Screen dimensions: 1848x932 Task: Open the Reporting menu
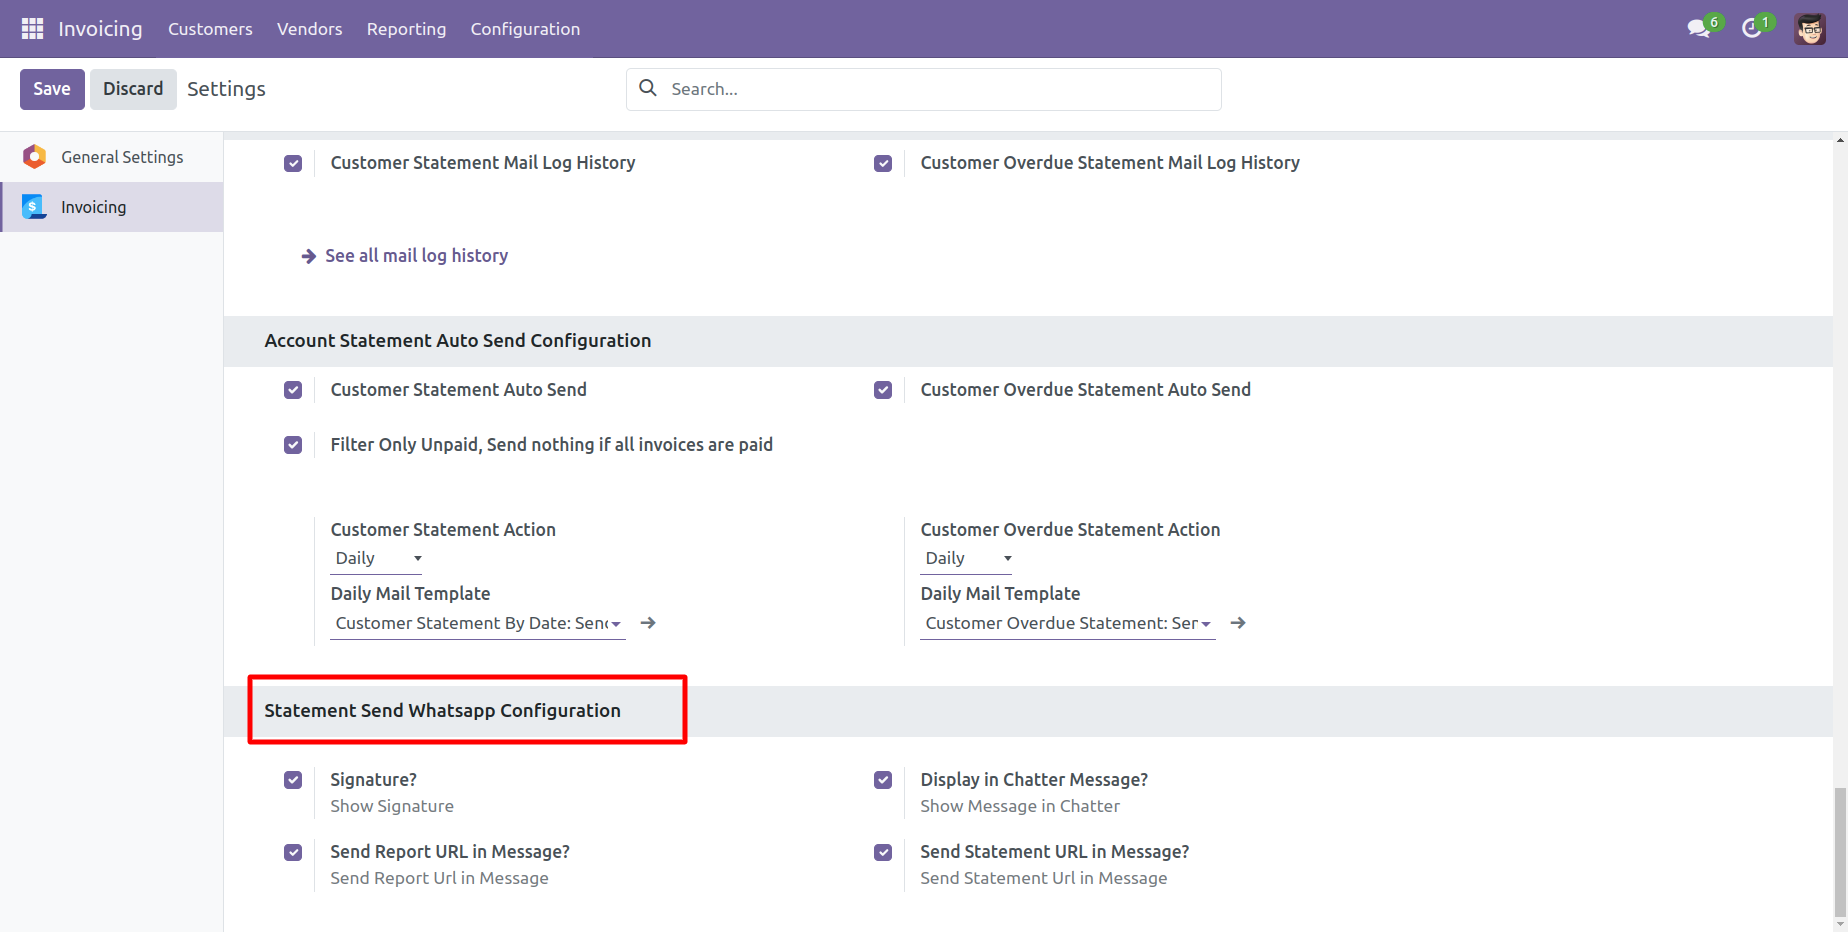406,29
